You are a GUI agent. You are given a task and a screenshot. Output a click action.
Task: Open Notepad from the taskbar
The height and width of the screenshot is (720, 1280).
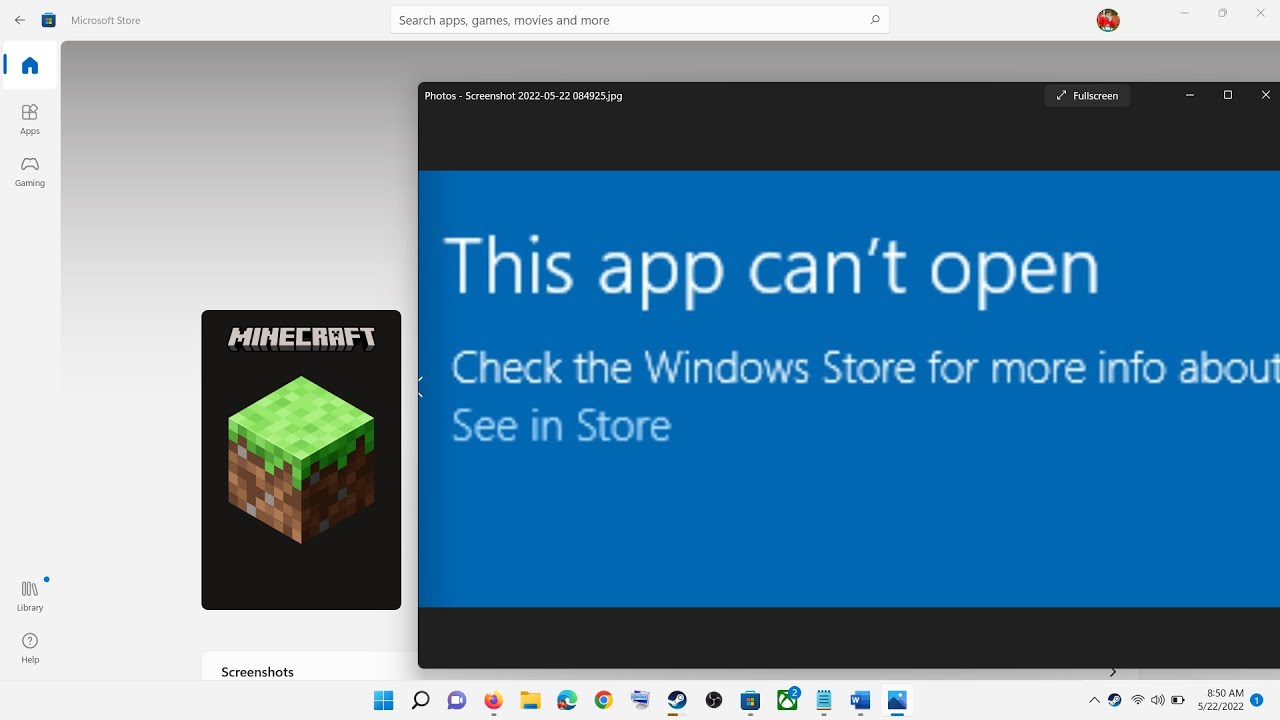pyautogui.click(x=824, y=700)
